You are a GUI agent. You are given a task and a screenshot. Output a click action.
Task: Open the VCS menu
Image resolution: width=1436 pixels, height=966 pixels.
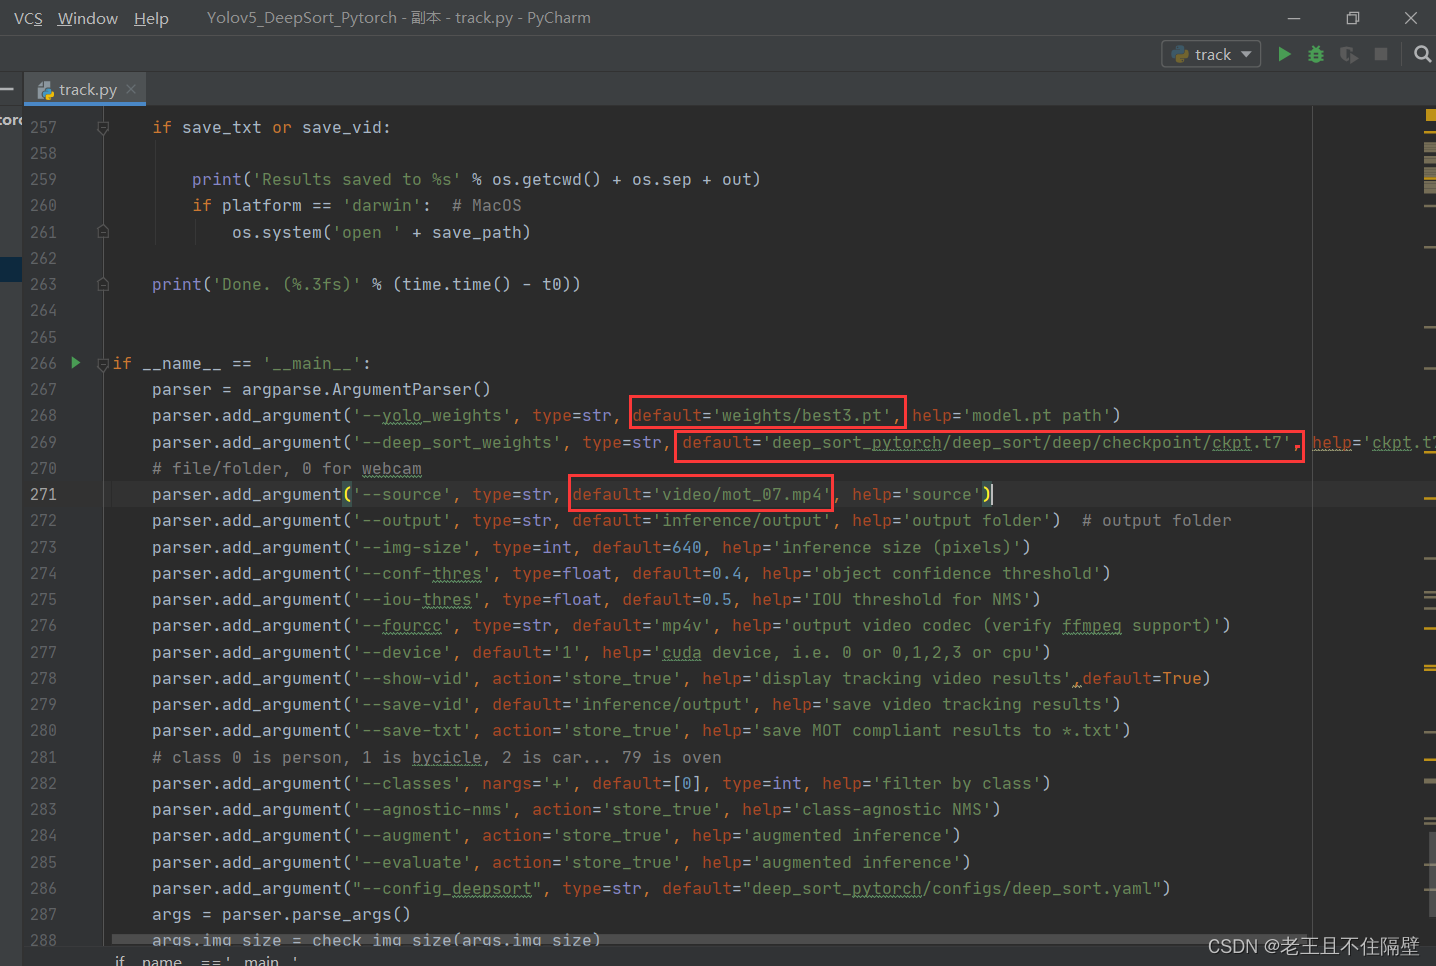(28, 18)
